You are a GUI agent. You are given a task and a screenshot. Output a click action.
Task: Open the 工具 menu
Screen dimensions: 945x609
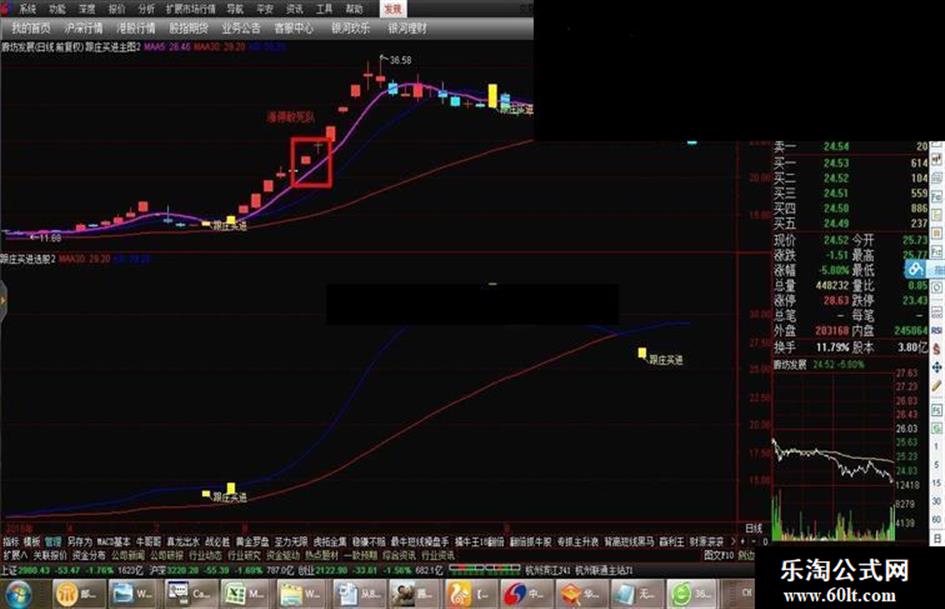tap(324, 8)
